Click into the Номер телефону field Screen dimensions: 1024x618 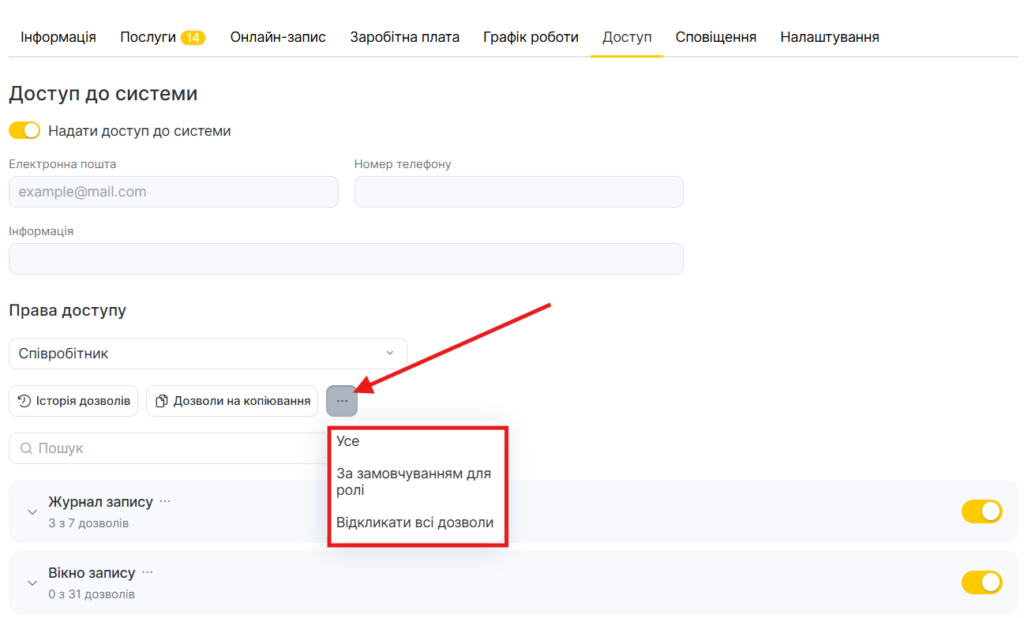(x=518, y=192)
